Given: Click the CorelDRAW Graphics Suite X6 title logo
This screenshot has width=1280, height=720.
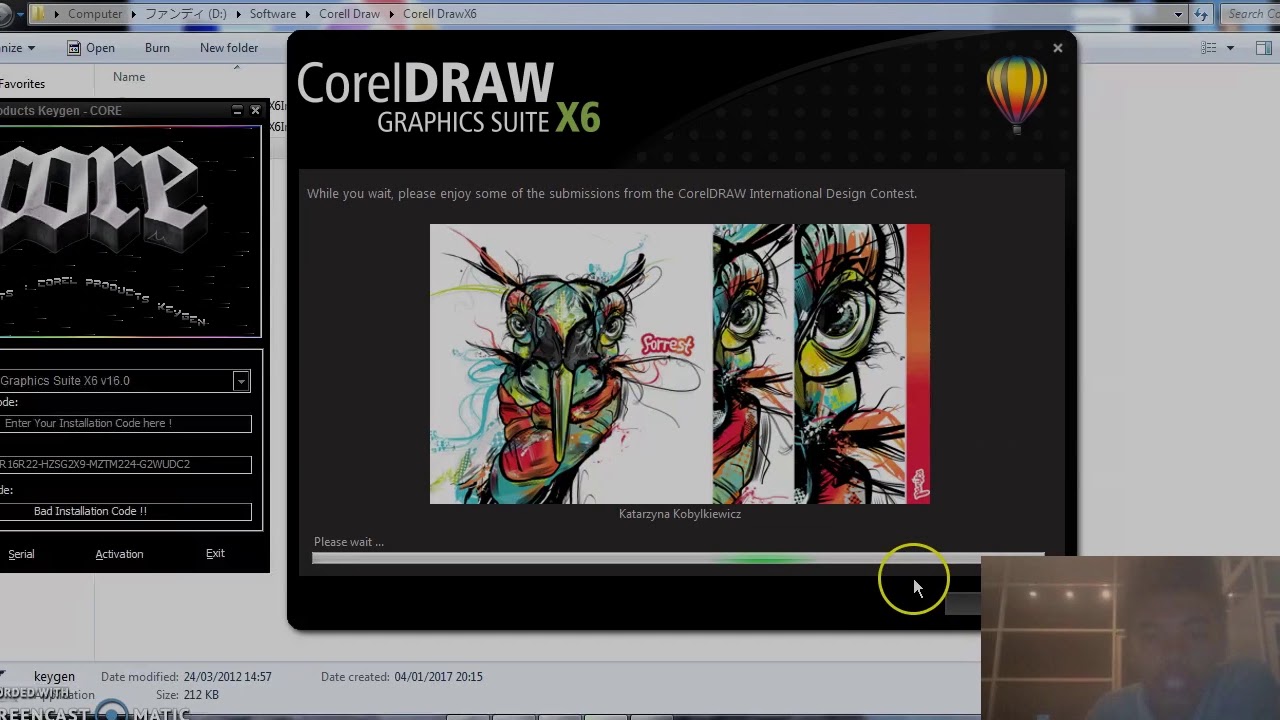Looking at the screenshot, I should 448,98.
